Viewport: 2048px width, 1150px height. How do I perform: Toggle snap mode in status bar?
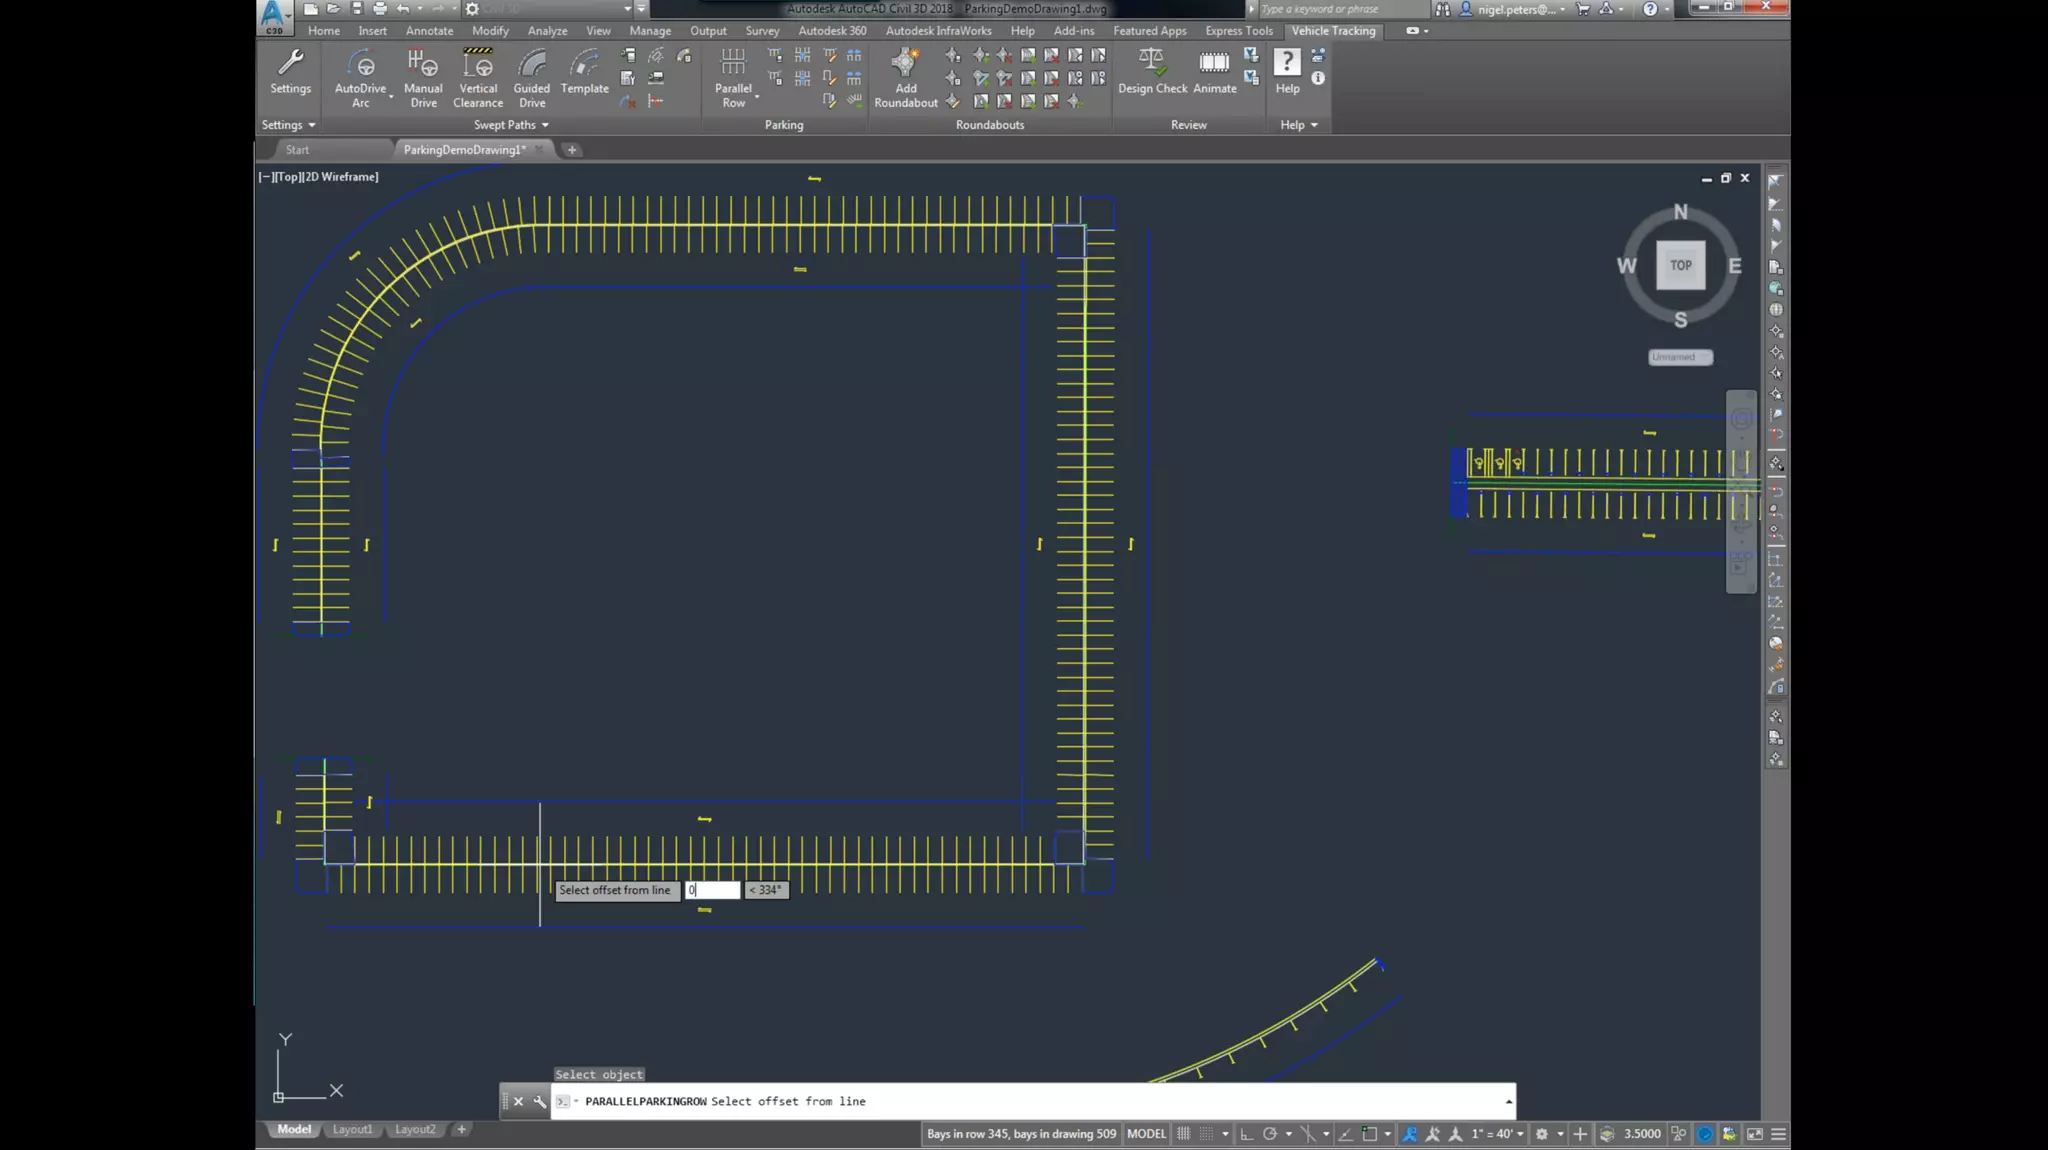[1207, 1133]
